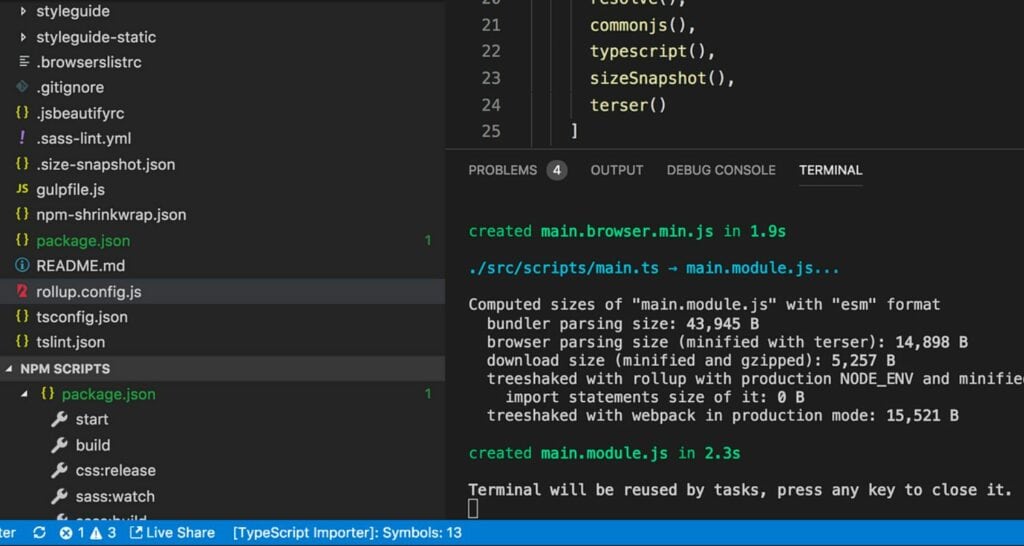Expand the styleguide-static folder
Viewport: 1024px width, 546px height.
pyautogui.click(x=24, y=37)
